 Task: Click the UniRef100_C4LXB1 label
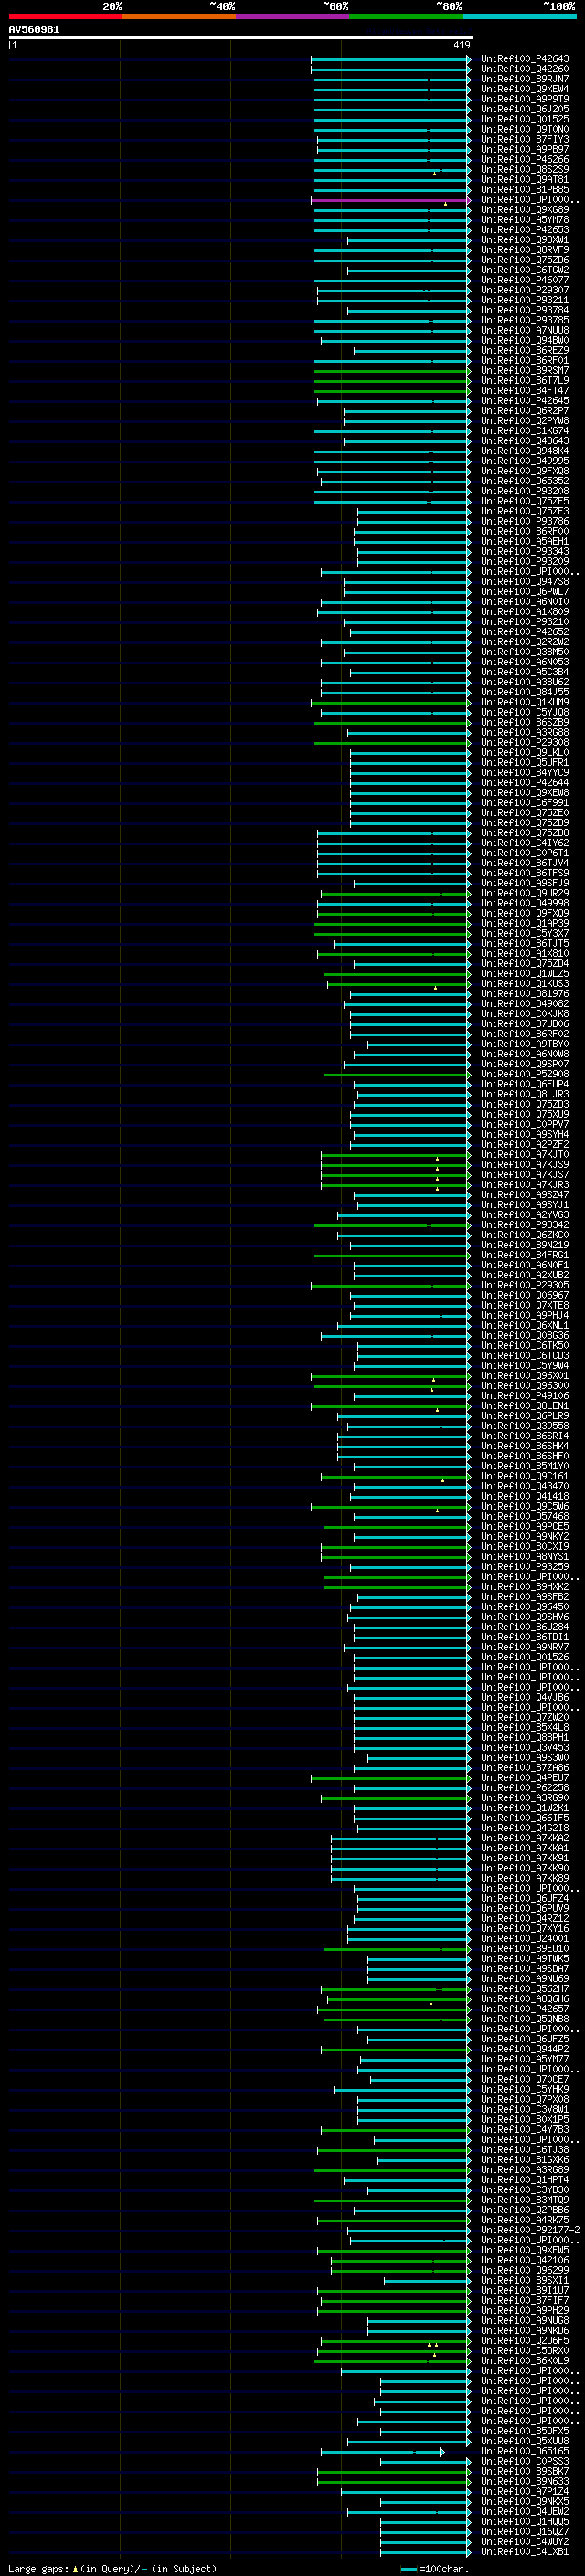click(x=524, y=2552)
